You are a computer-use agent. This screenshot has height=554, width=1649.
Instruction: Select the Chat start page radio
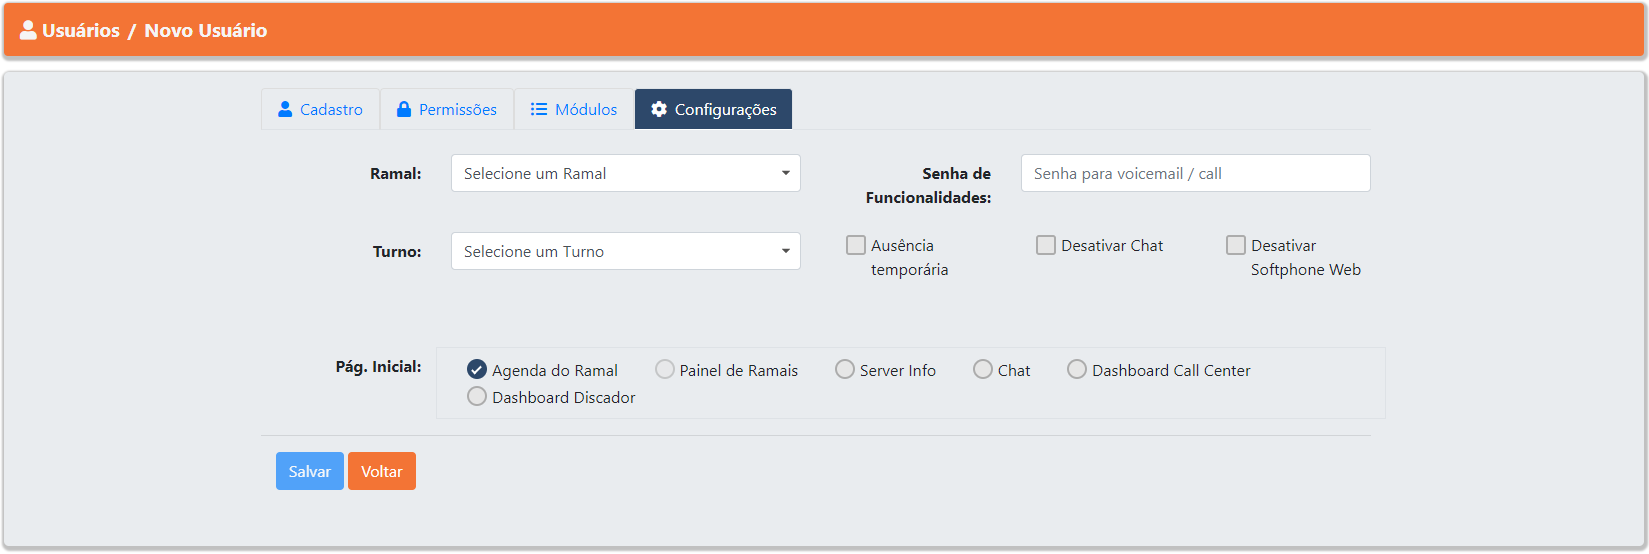[x=983, y=370]
